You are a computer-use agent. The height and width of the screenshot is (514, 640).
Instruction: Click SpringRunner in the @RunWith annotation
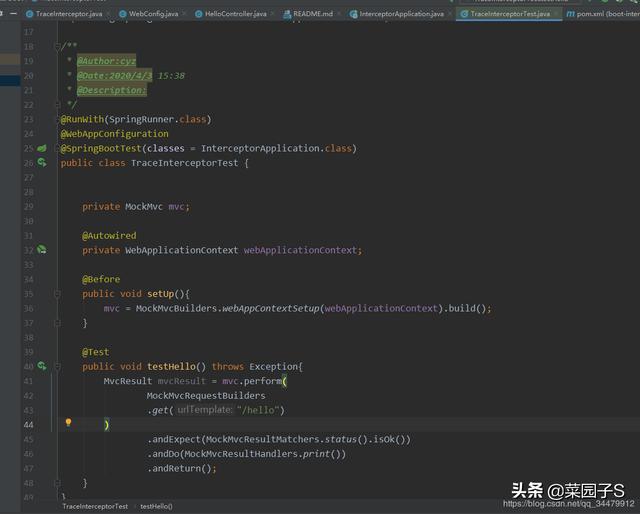click(144, 119)
